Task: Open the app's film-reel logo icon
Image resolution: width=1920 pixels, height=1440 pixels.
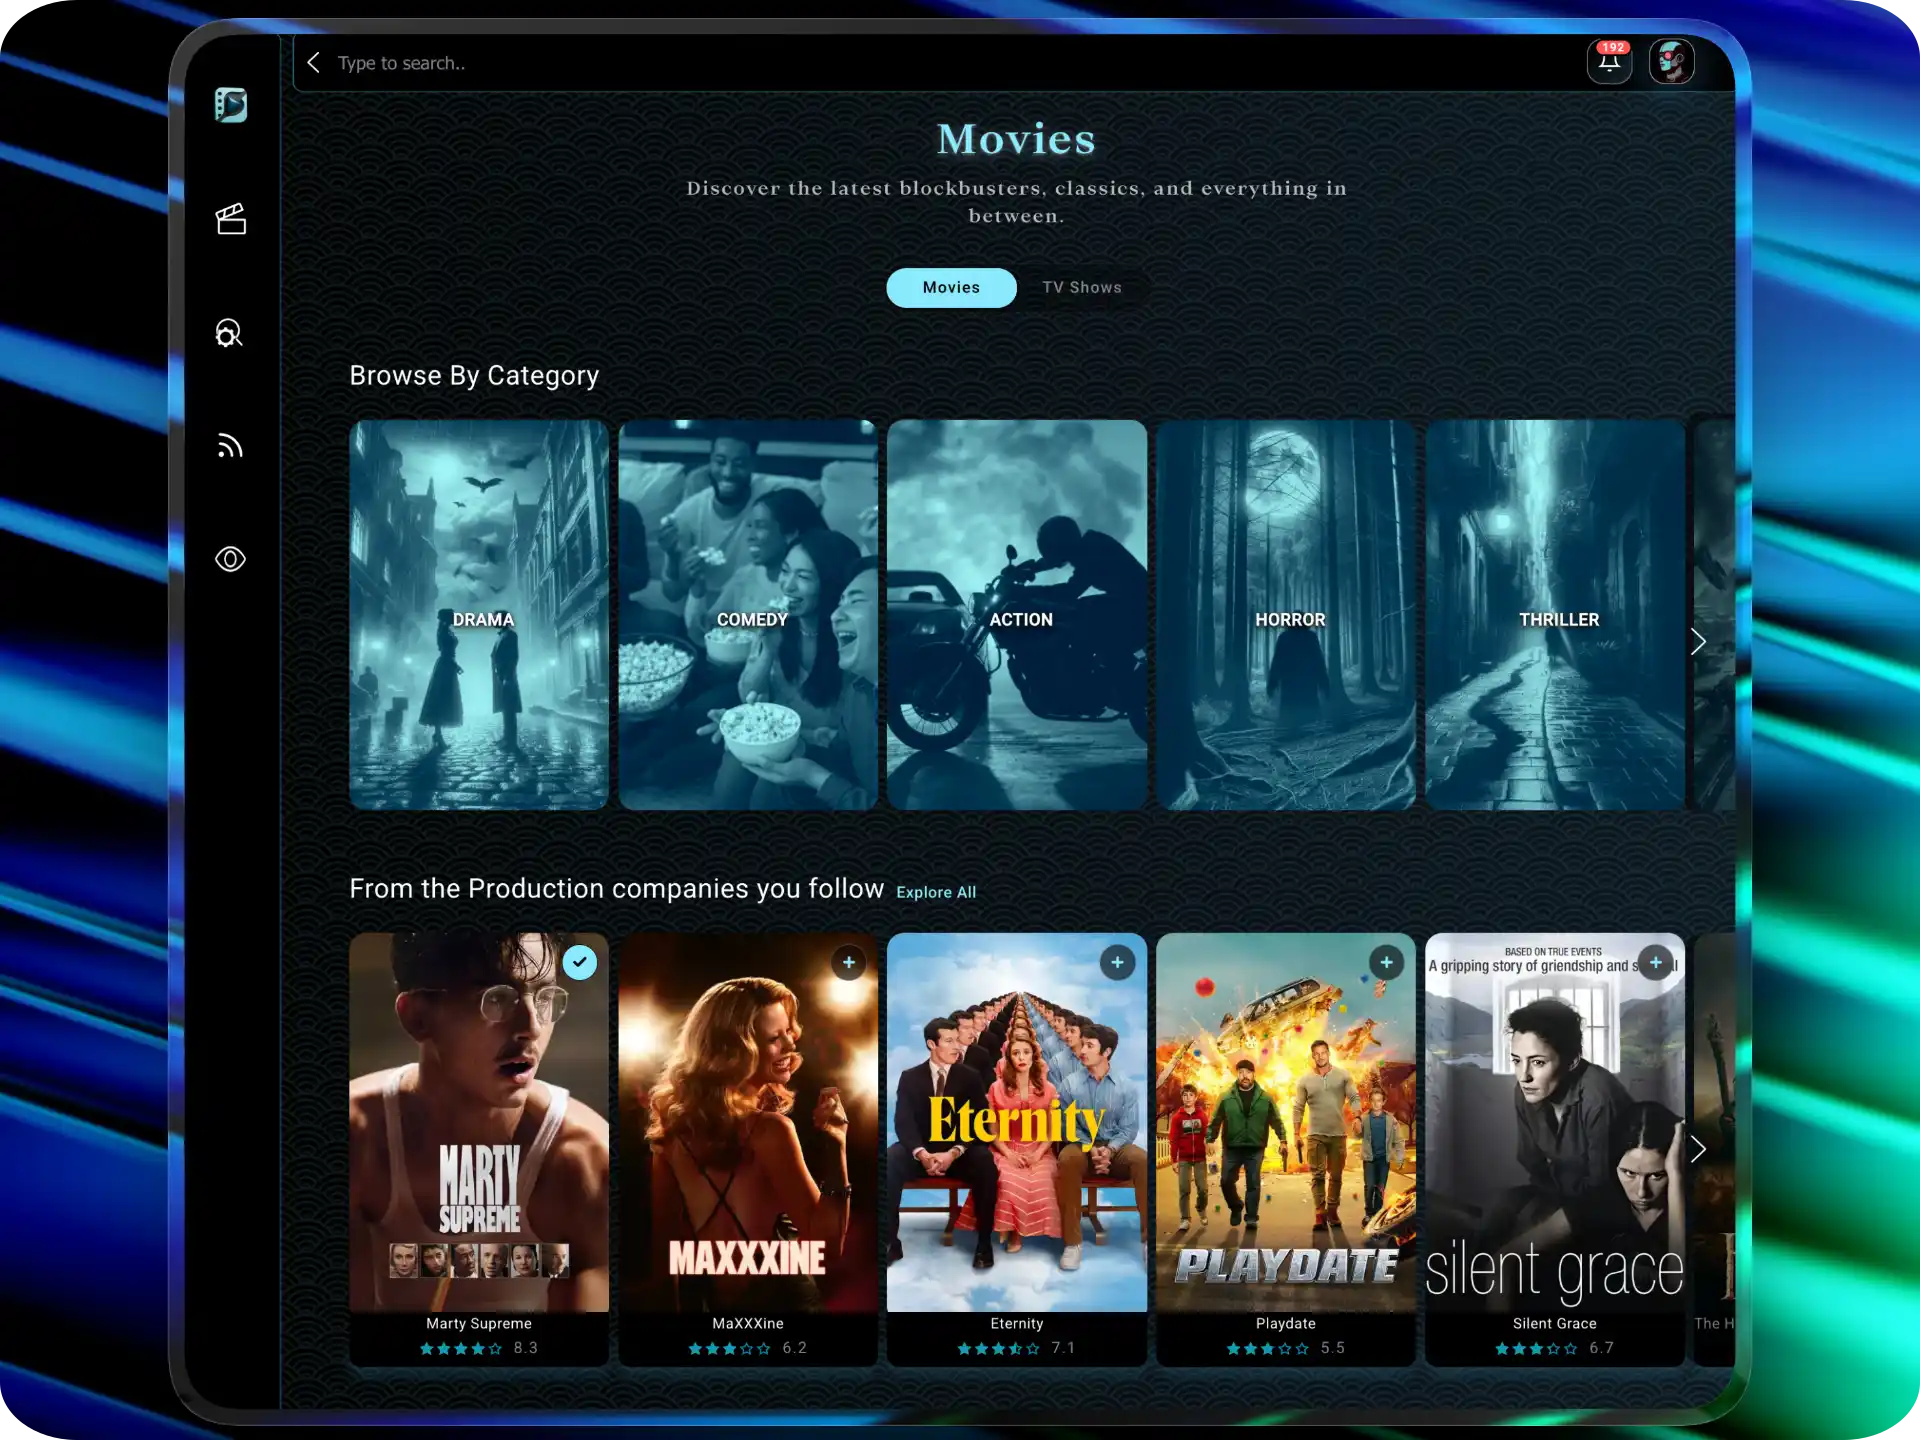Action: tap(231, 106)
